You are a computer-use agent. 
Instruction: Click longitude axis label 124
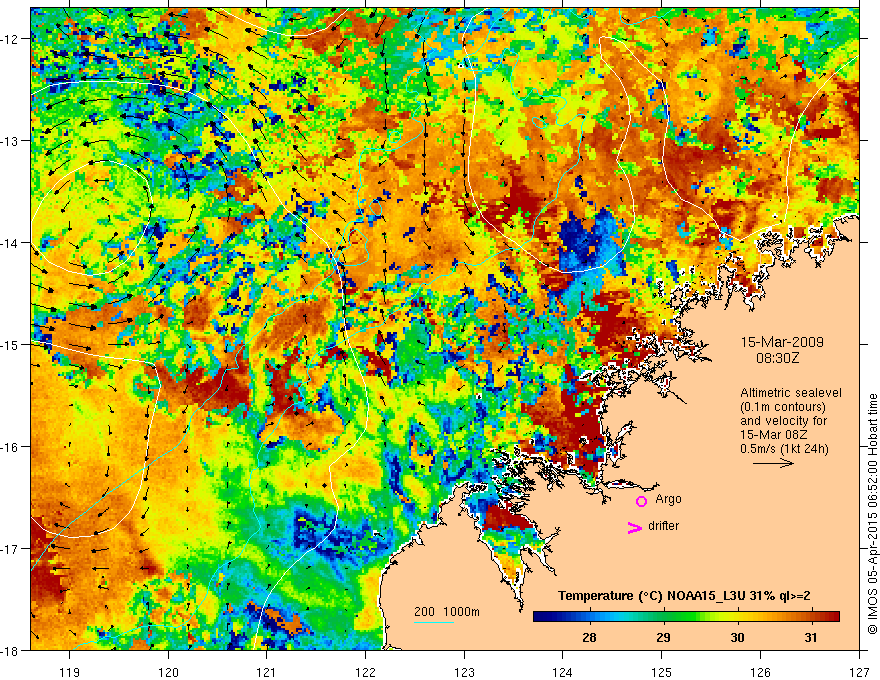tap(563, 672)
